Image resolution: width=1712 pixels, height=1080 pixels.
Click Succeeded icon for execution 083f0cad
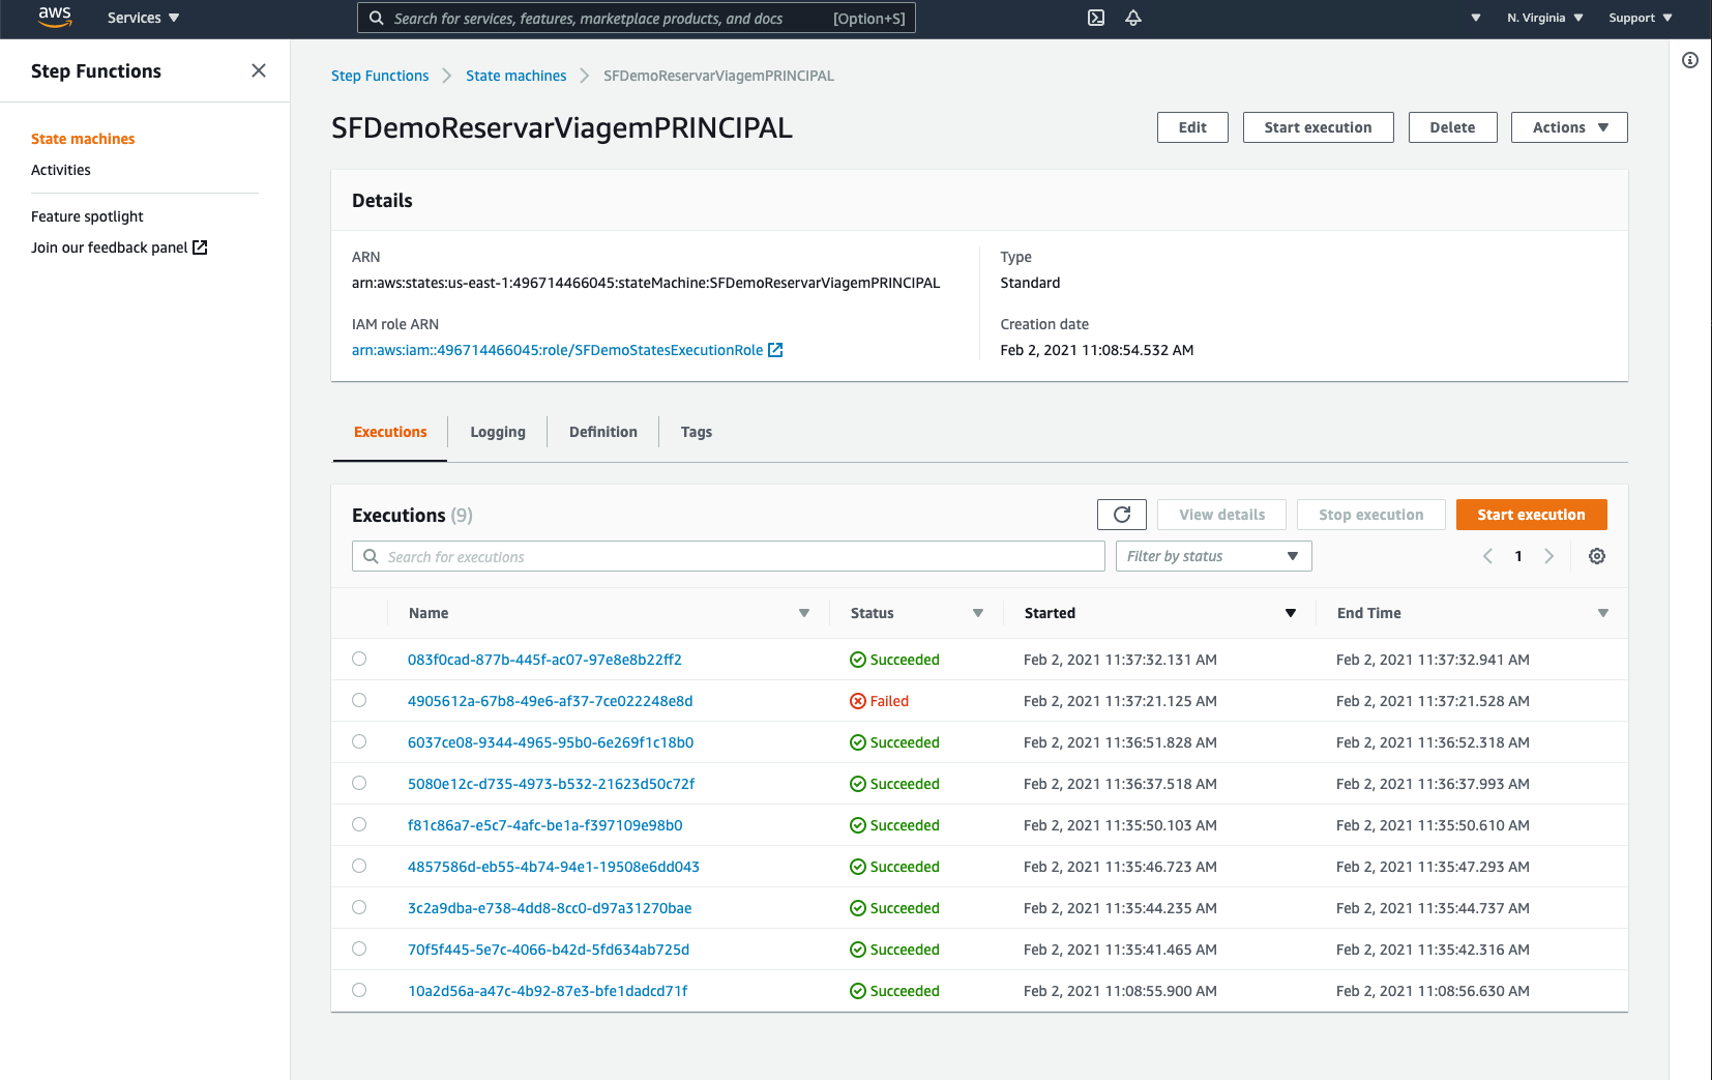[858, 660]
